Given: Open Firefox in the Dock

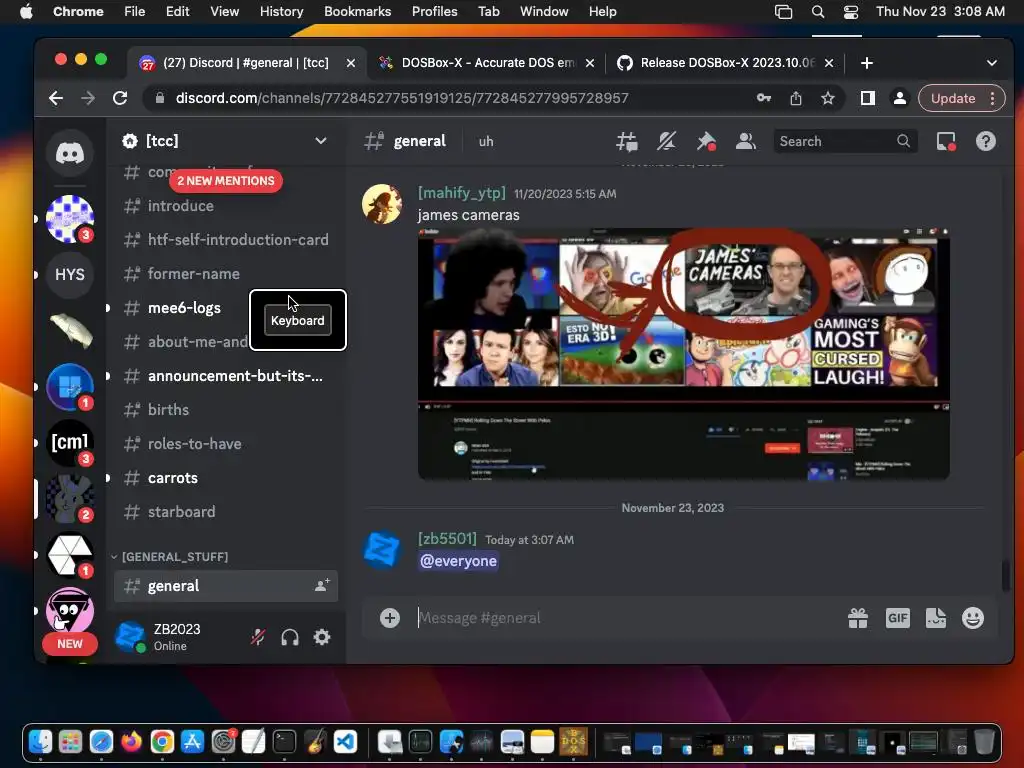Looking at the screenshot, I should (131, 742).
